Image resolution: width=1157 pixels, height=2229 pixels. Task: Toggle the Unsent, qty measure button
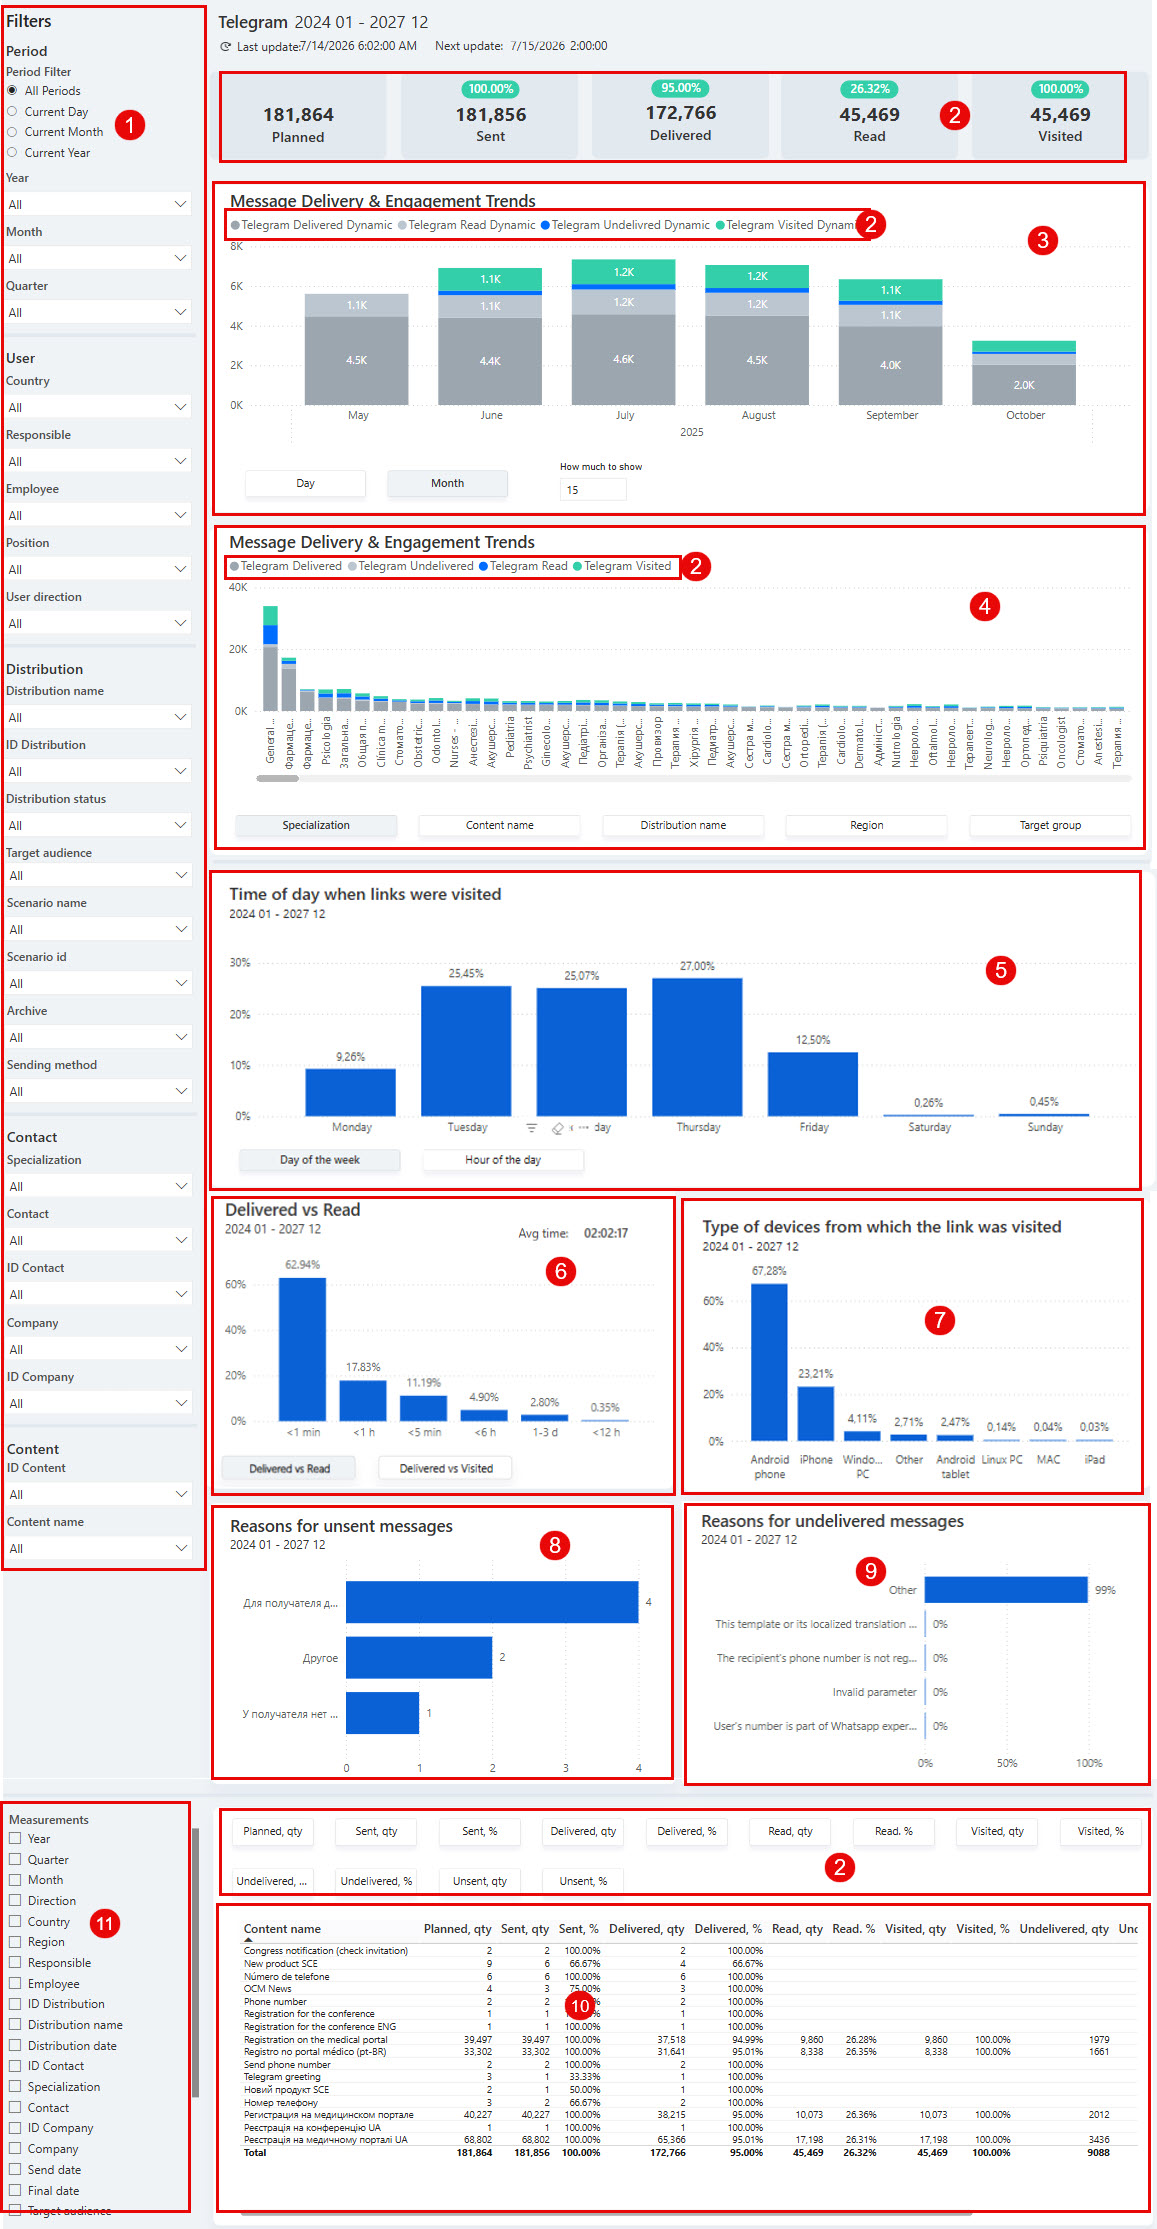479,1881
